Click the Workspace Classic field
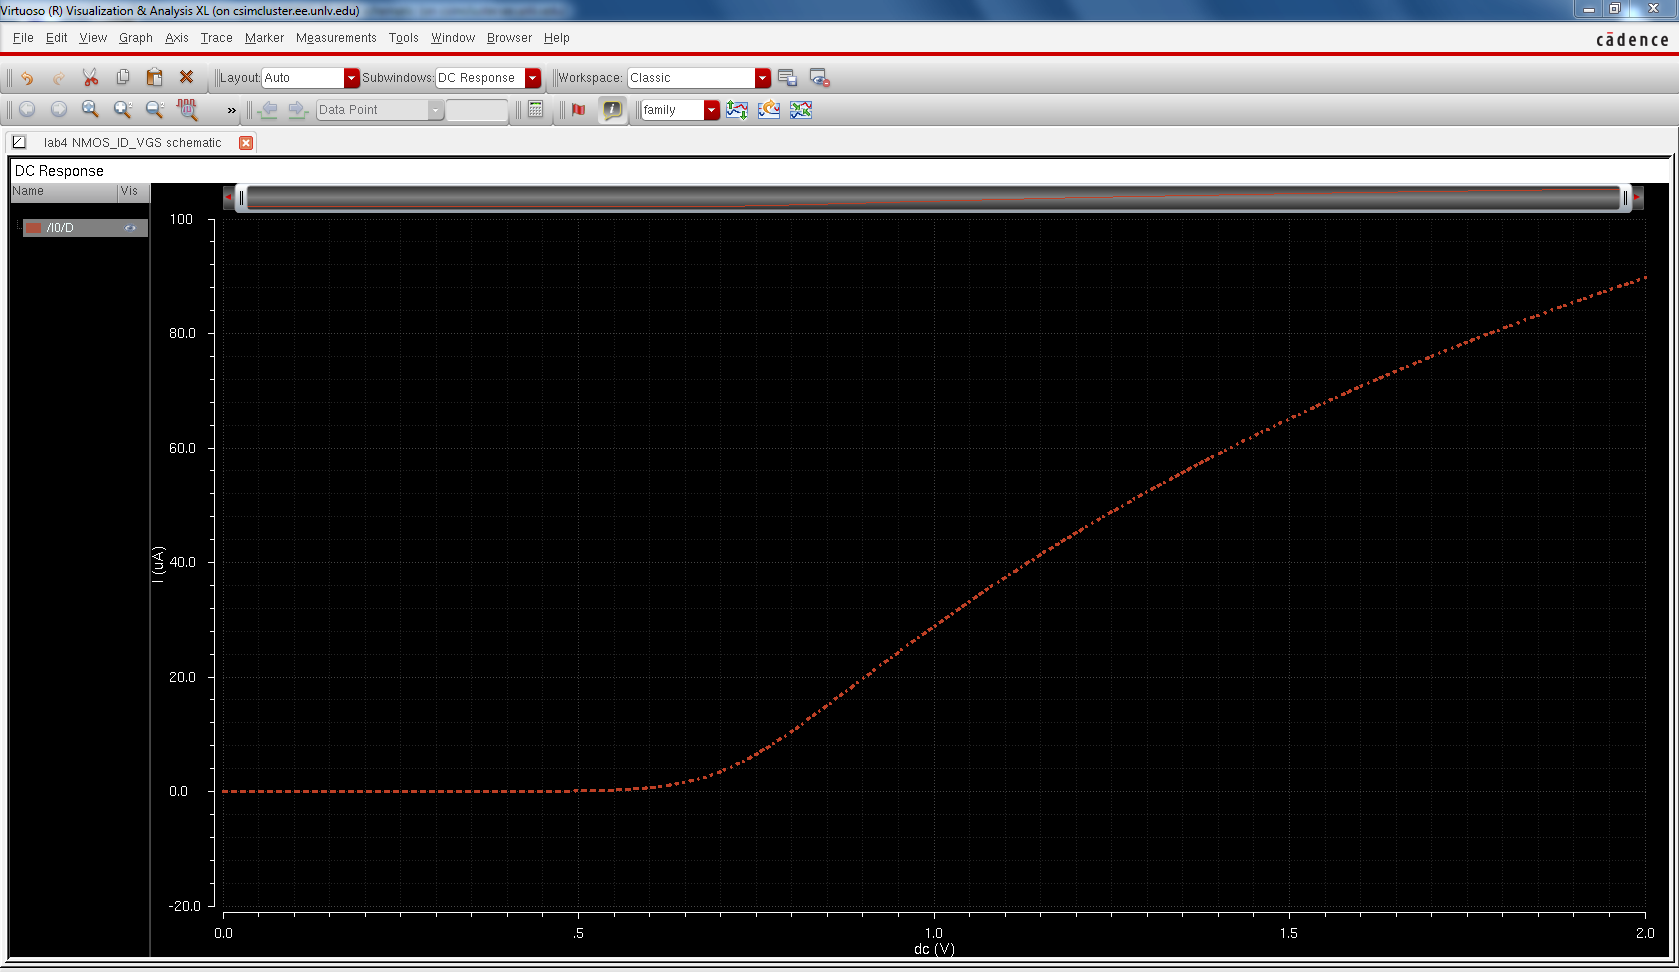This screenshot has width=1679, height=972. point(691,78)
